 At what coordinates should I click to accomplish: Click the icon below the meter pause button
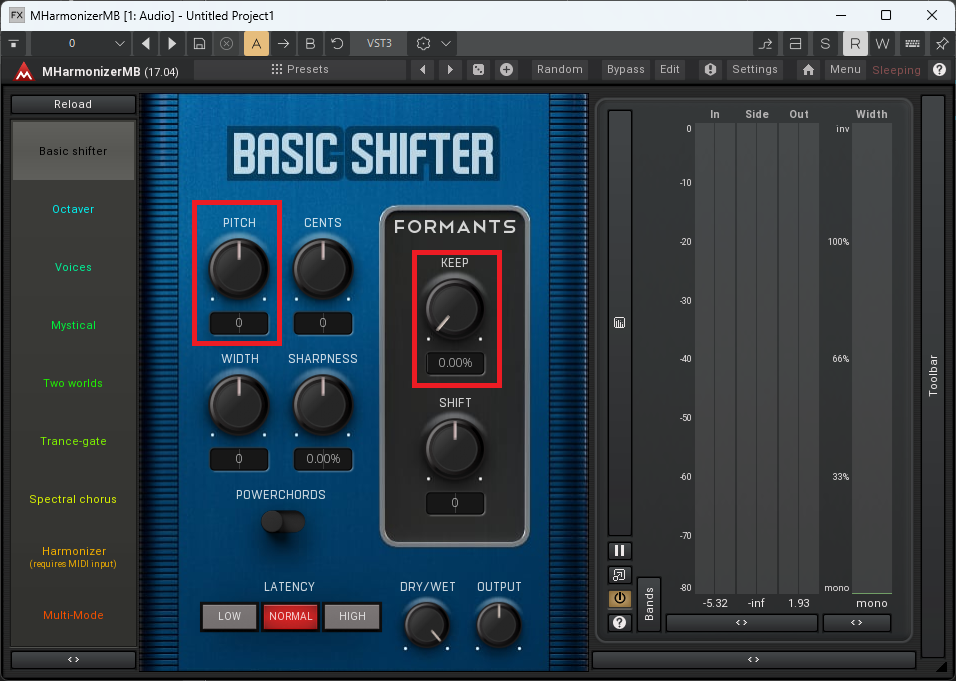point(619,574)
